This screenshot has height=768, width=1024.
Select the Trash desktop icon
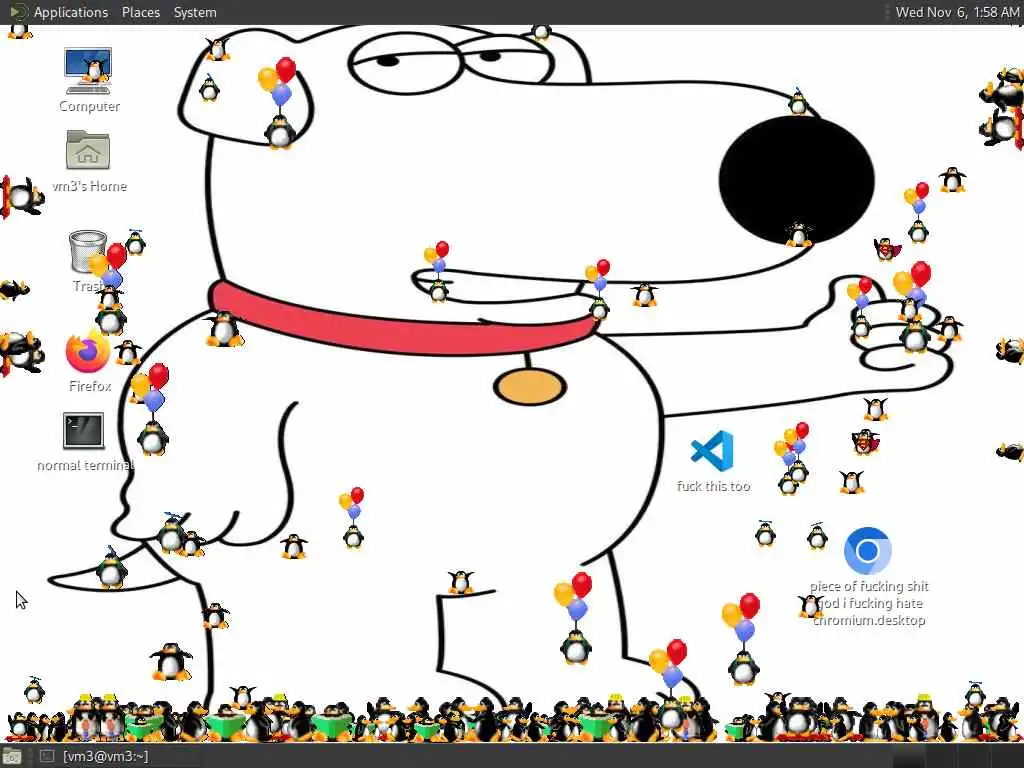(x=88, y=251)
